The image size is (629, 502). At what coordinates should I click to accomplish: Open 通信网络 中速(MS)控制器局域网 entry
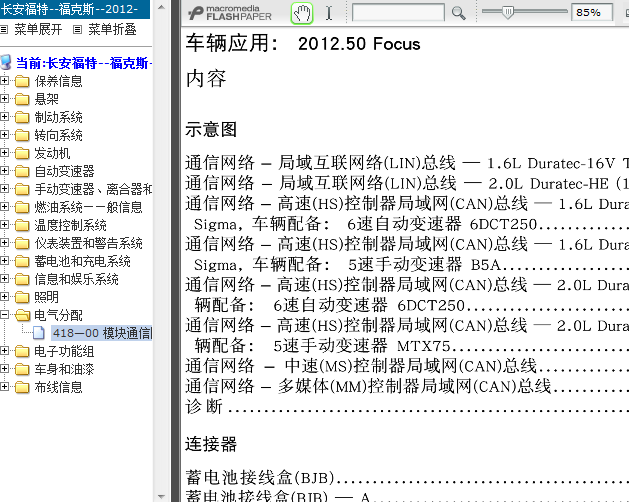point(407,366)
